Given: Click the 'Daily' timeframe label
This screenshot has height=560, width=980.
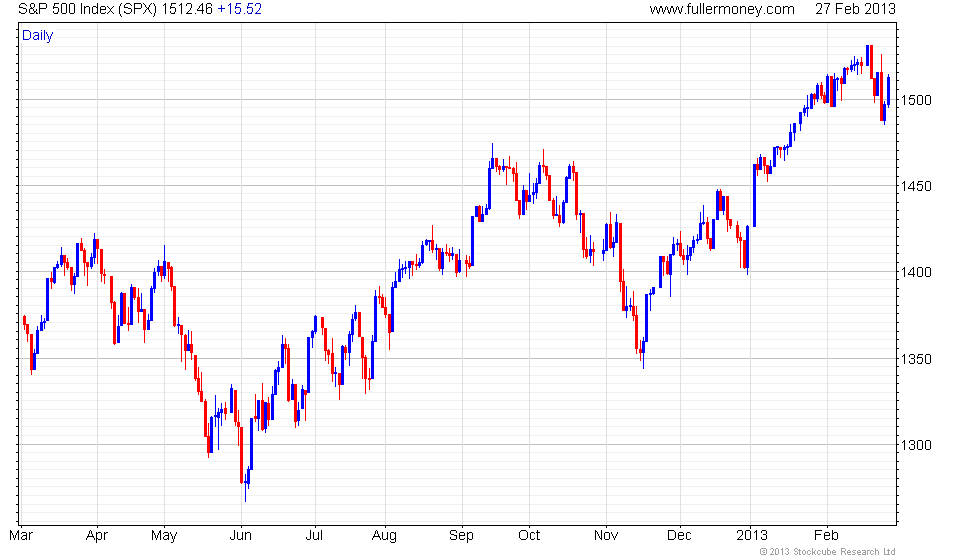Looking at the screenshot, I should coord(38,36).
